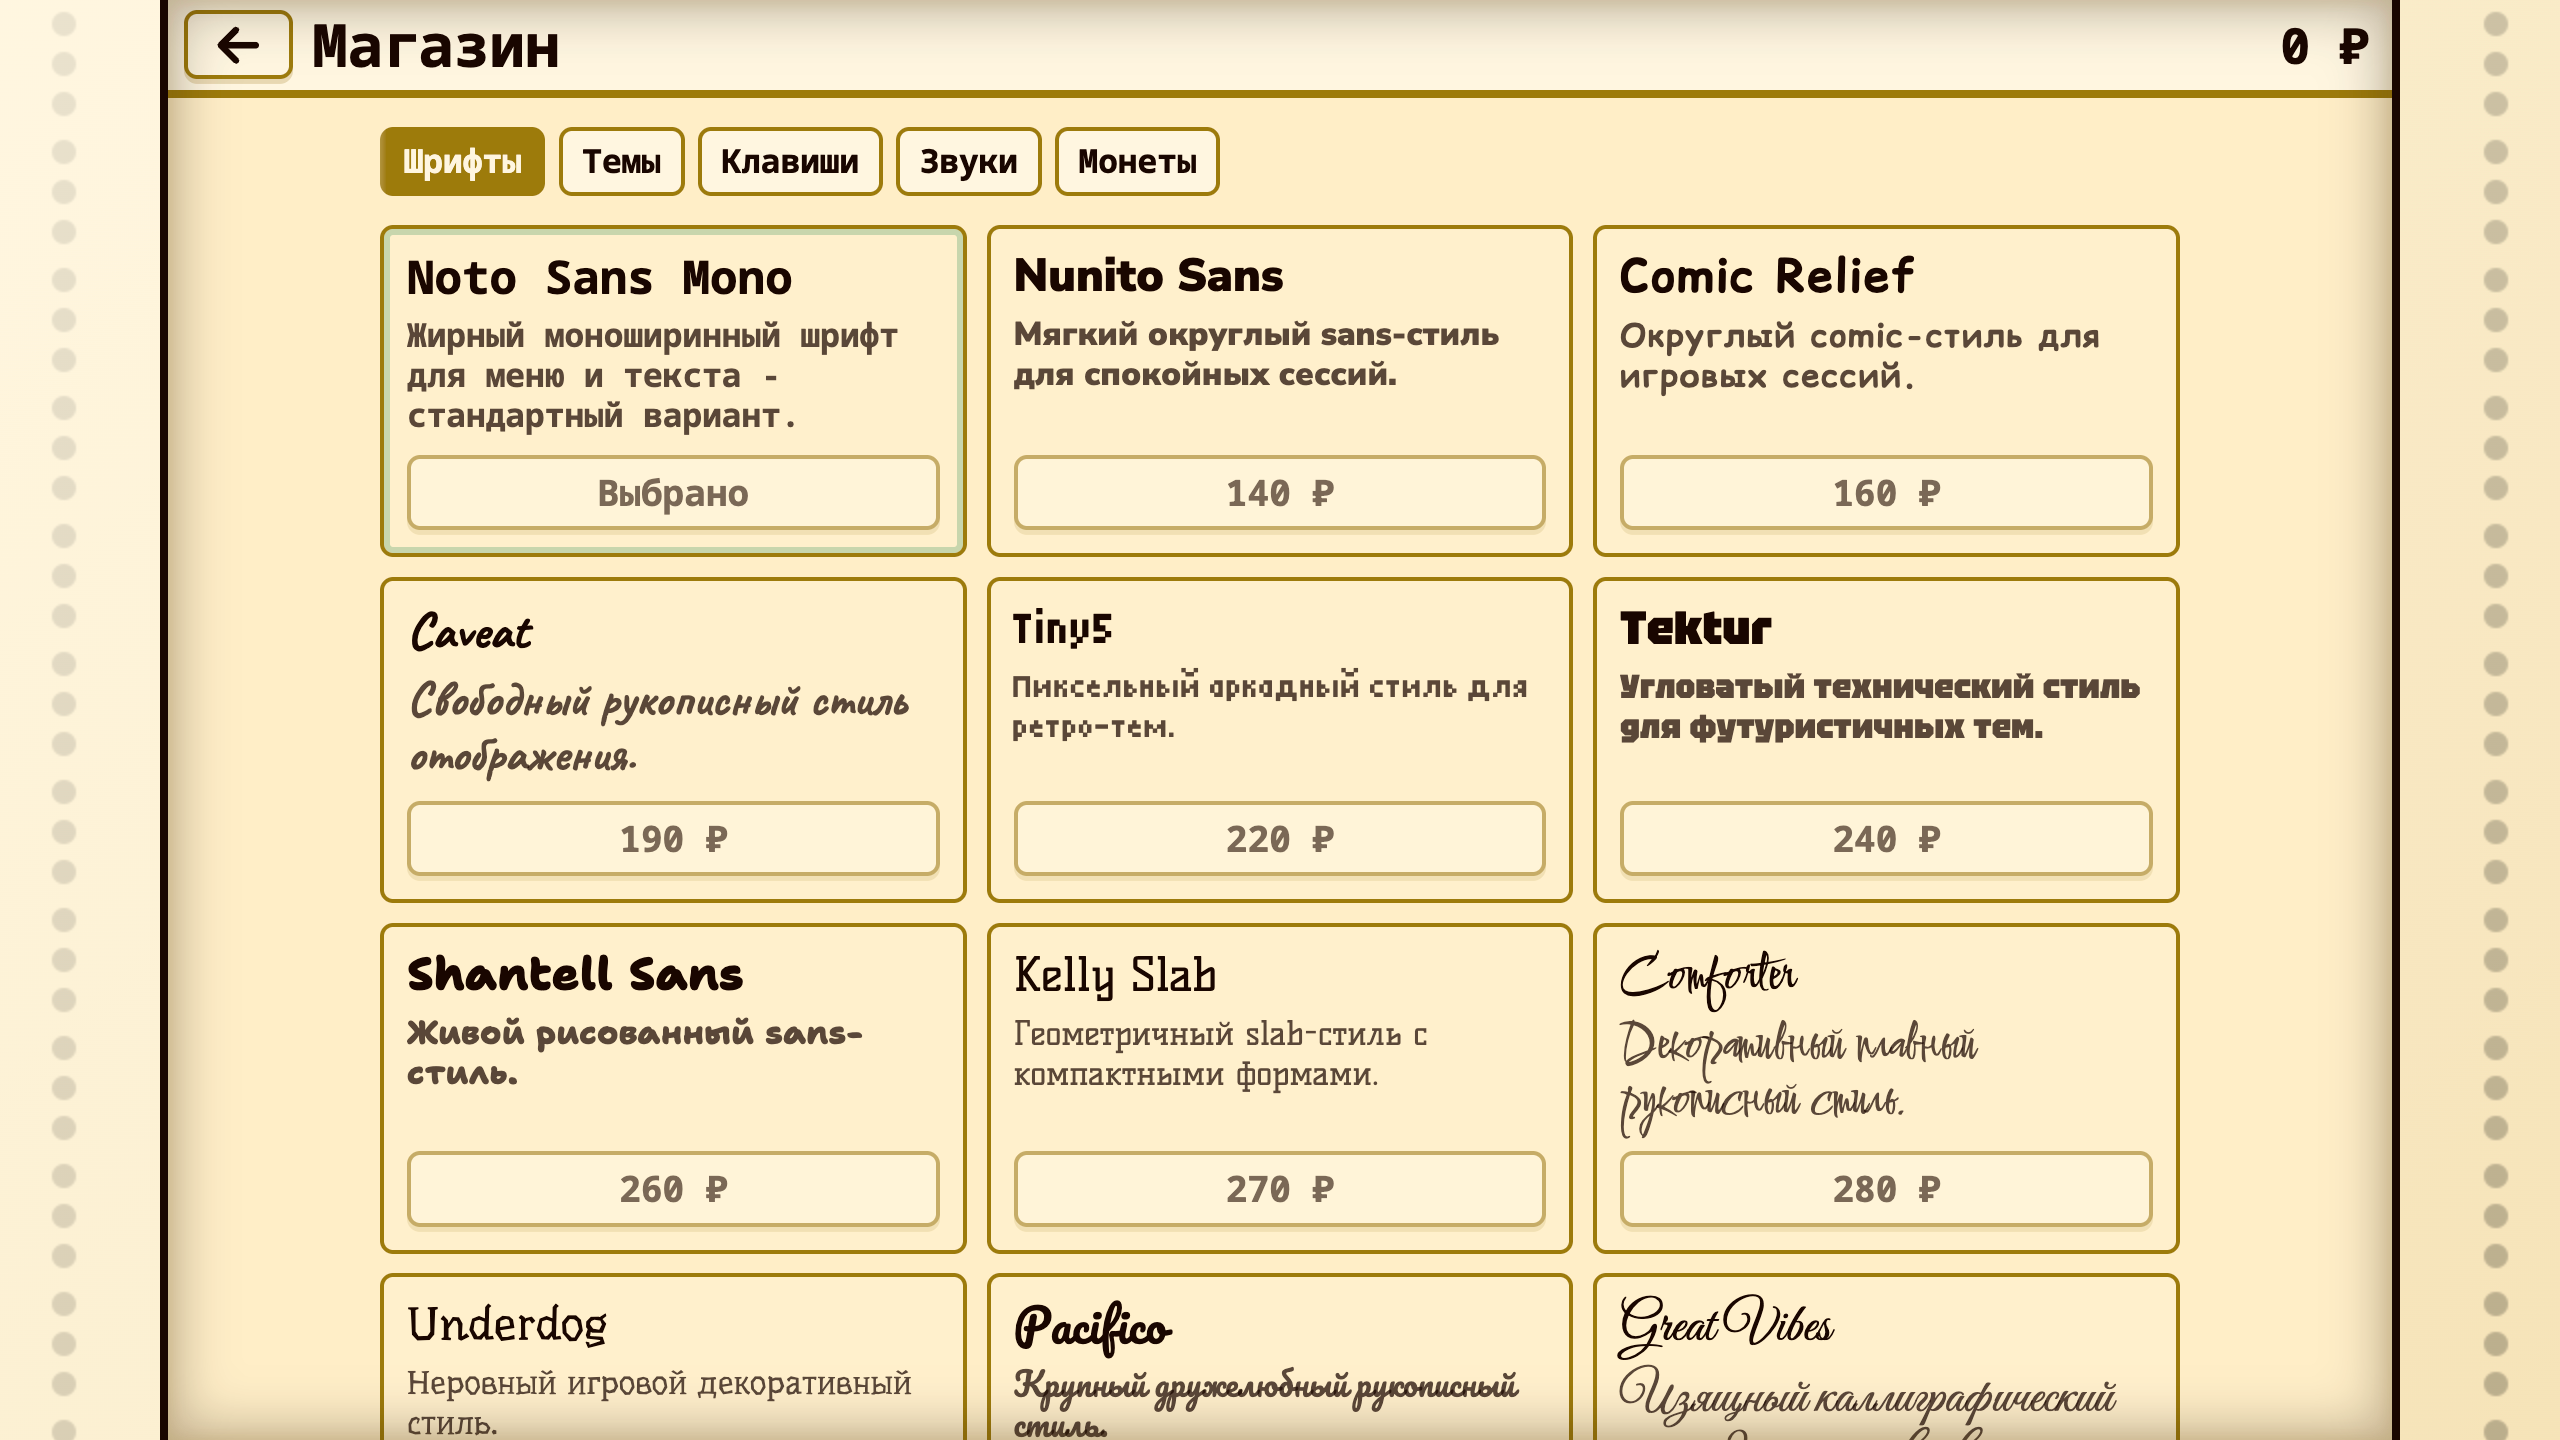
Task: Switch to the Клавиши tab
Action: point(790,161)
